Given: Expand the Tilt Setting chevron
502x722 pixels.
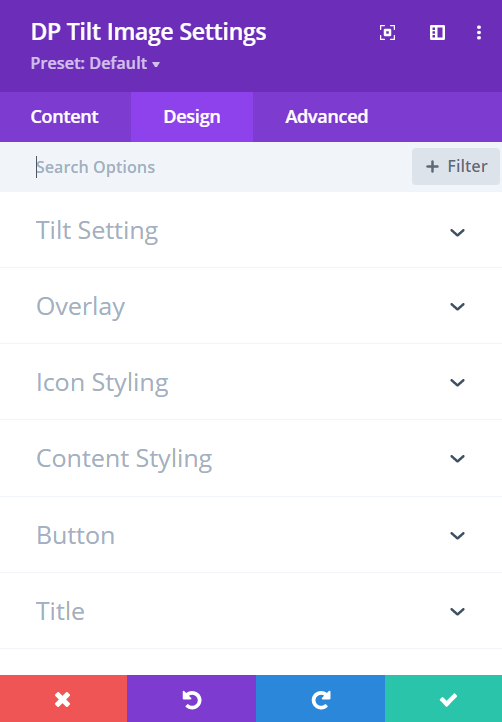Looking at the screenshot, I should (x=457, y=232).
